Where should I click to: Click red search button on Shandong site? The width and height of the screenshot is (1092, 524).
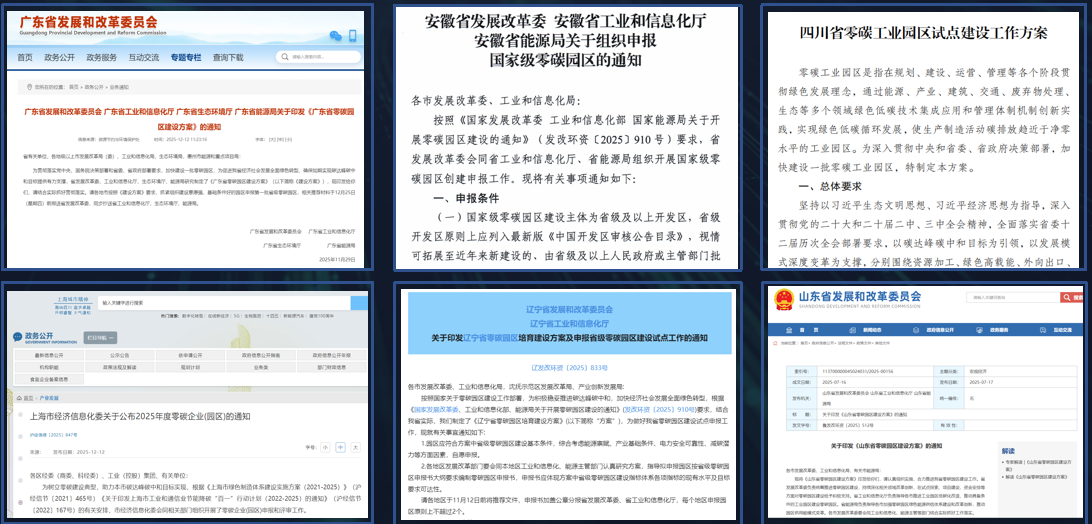tap(1071, 298)
